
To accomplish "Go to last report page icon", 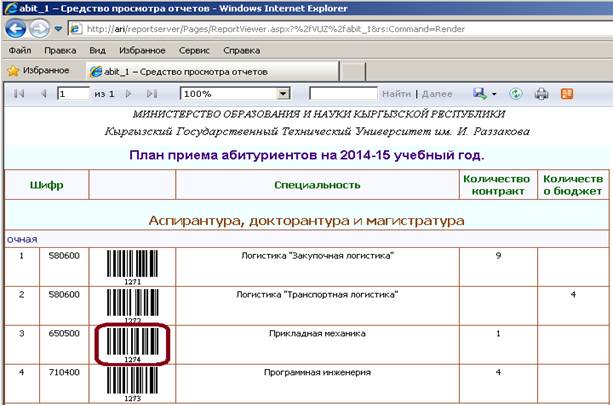I will click(x=152, y=94).
